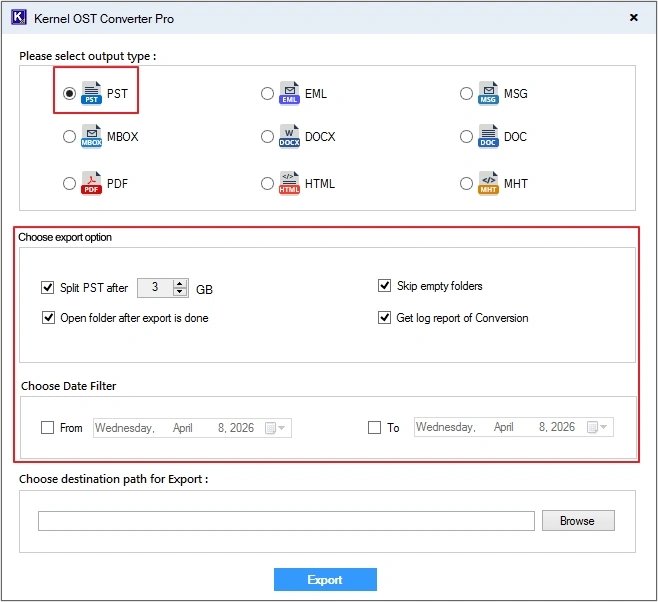Click the HTML file format icon
Image resolution: width=658 pixels, height=602 pixels.
pos(289,184)
